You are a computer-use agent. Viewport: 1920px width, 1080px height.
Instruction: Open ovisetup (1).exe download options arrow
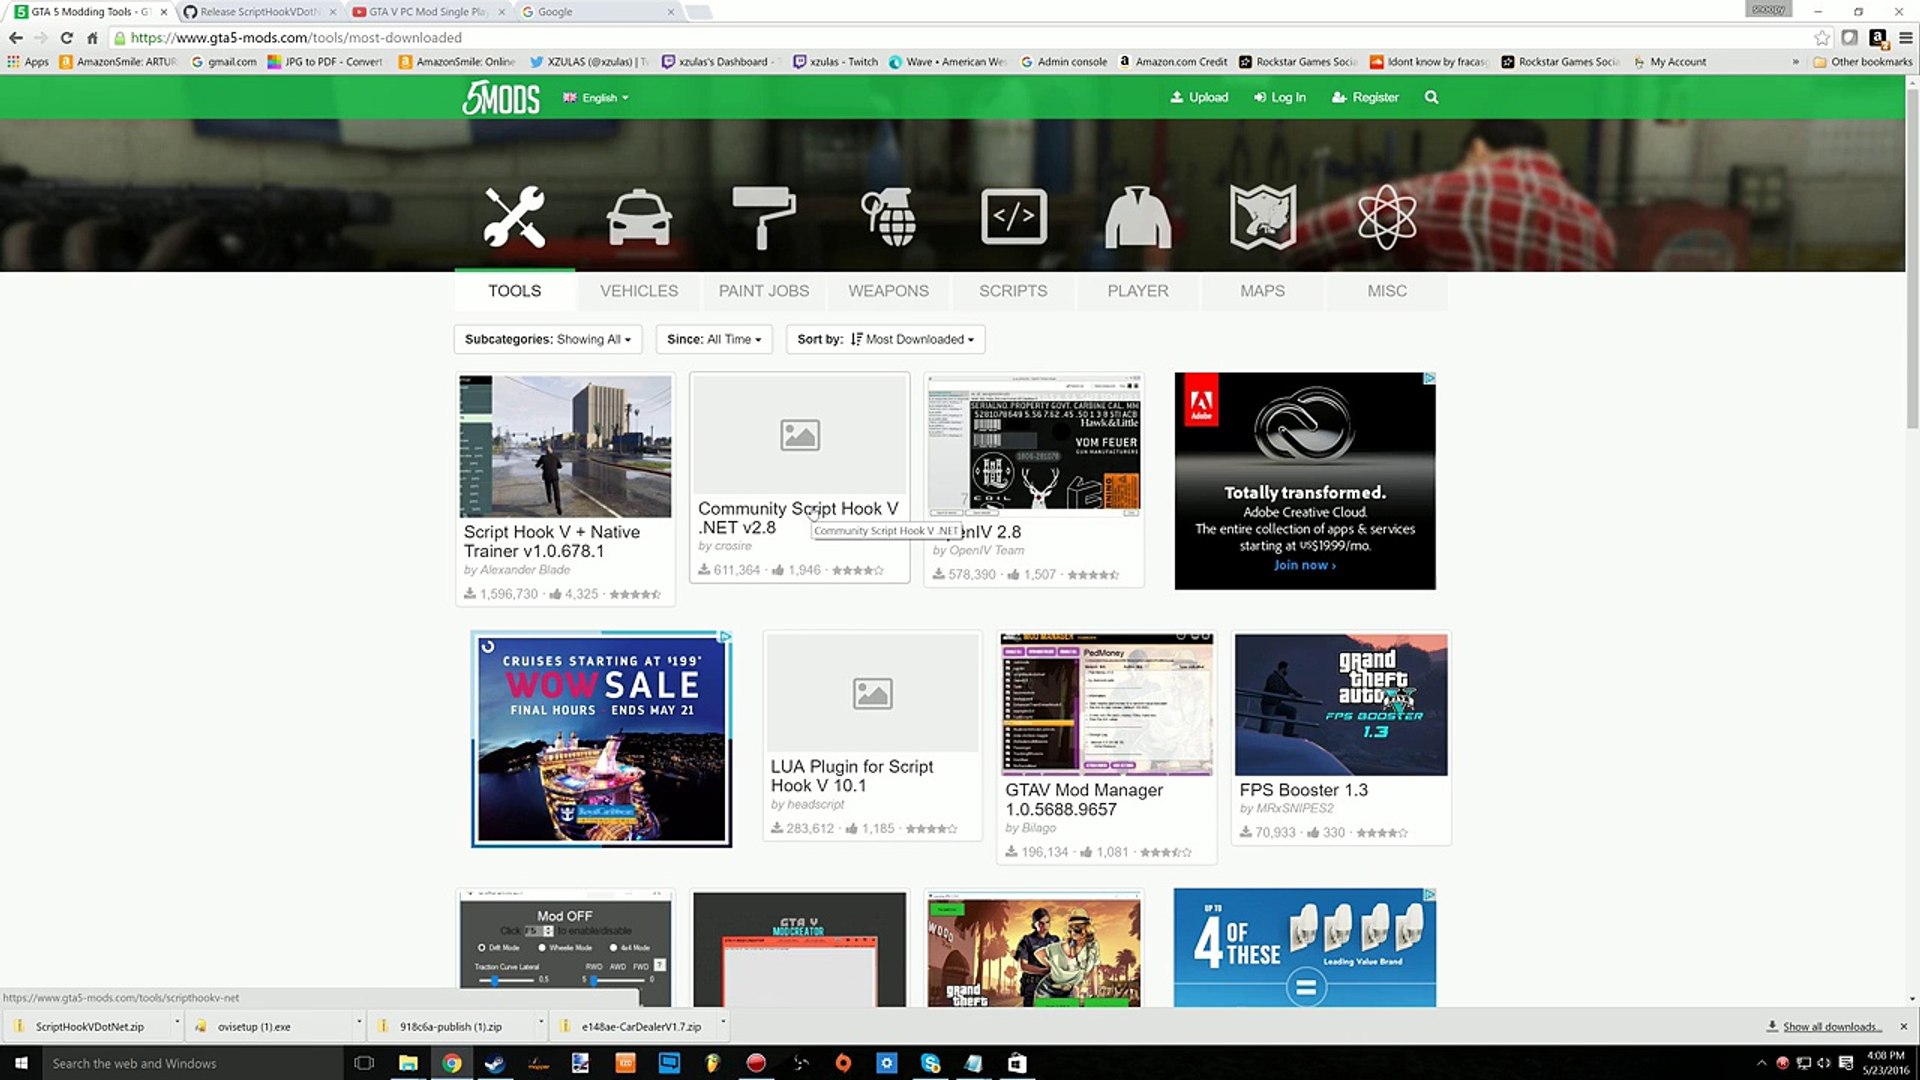[358, 1023]
